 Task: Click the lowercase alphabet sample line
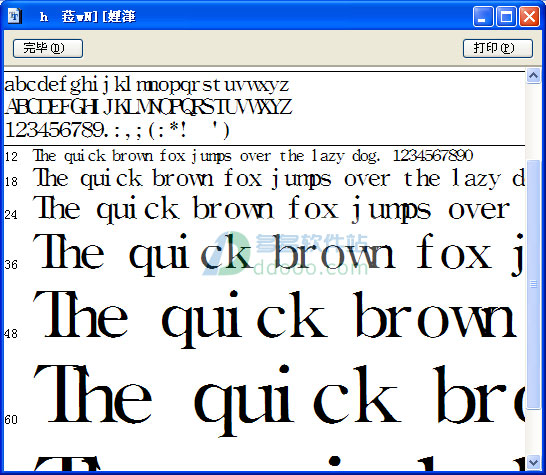coord(147,85)
